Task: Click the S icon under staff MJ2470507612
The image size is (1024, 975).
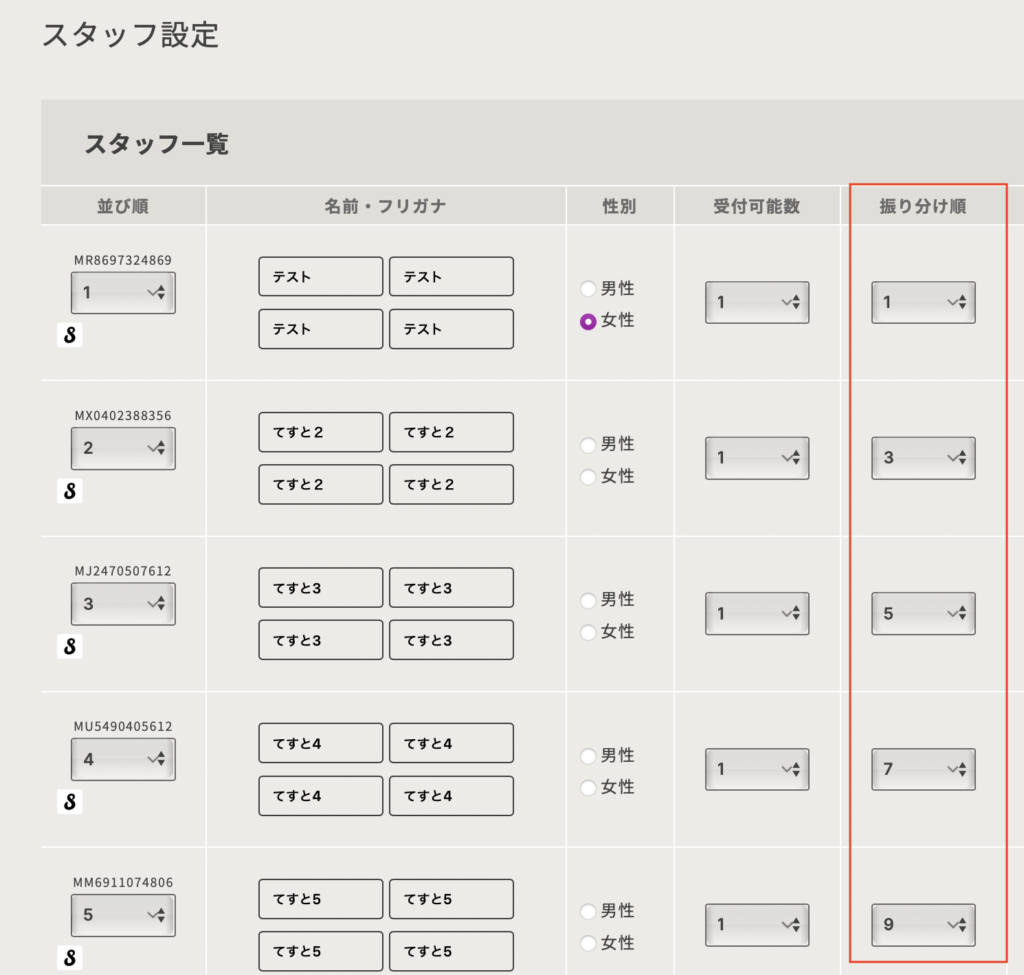Action: pos(69,646)
